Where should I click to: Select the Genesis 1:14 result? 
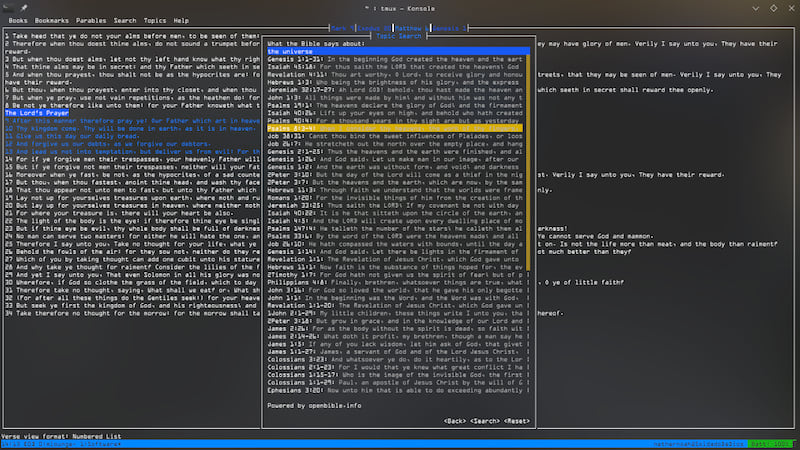pyautogui.click(x=395, y=252)
